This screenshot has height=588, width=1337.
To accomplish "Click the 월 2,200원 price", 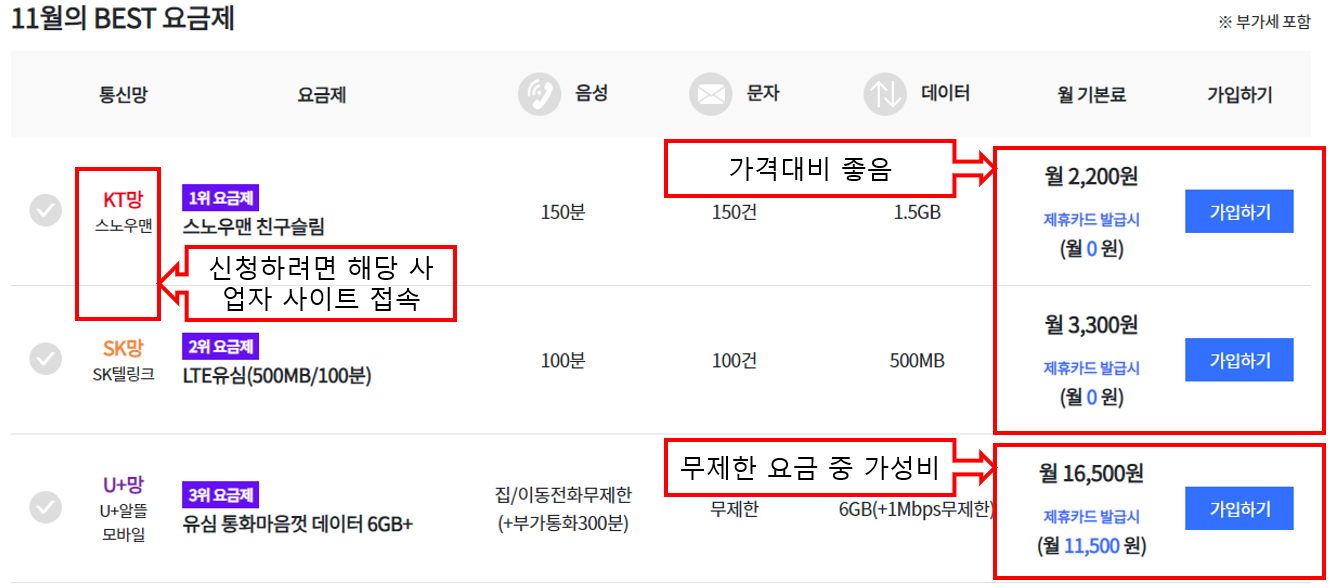I will (1092, 177).
